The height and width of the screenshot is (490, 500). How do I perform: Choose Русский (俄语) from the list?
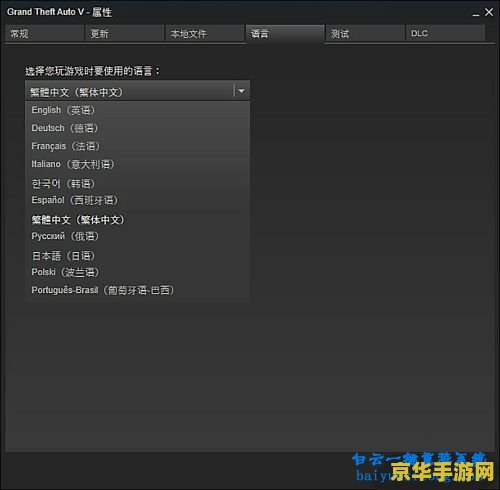pos(137,236)
